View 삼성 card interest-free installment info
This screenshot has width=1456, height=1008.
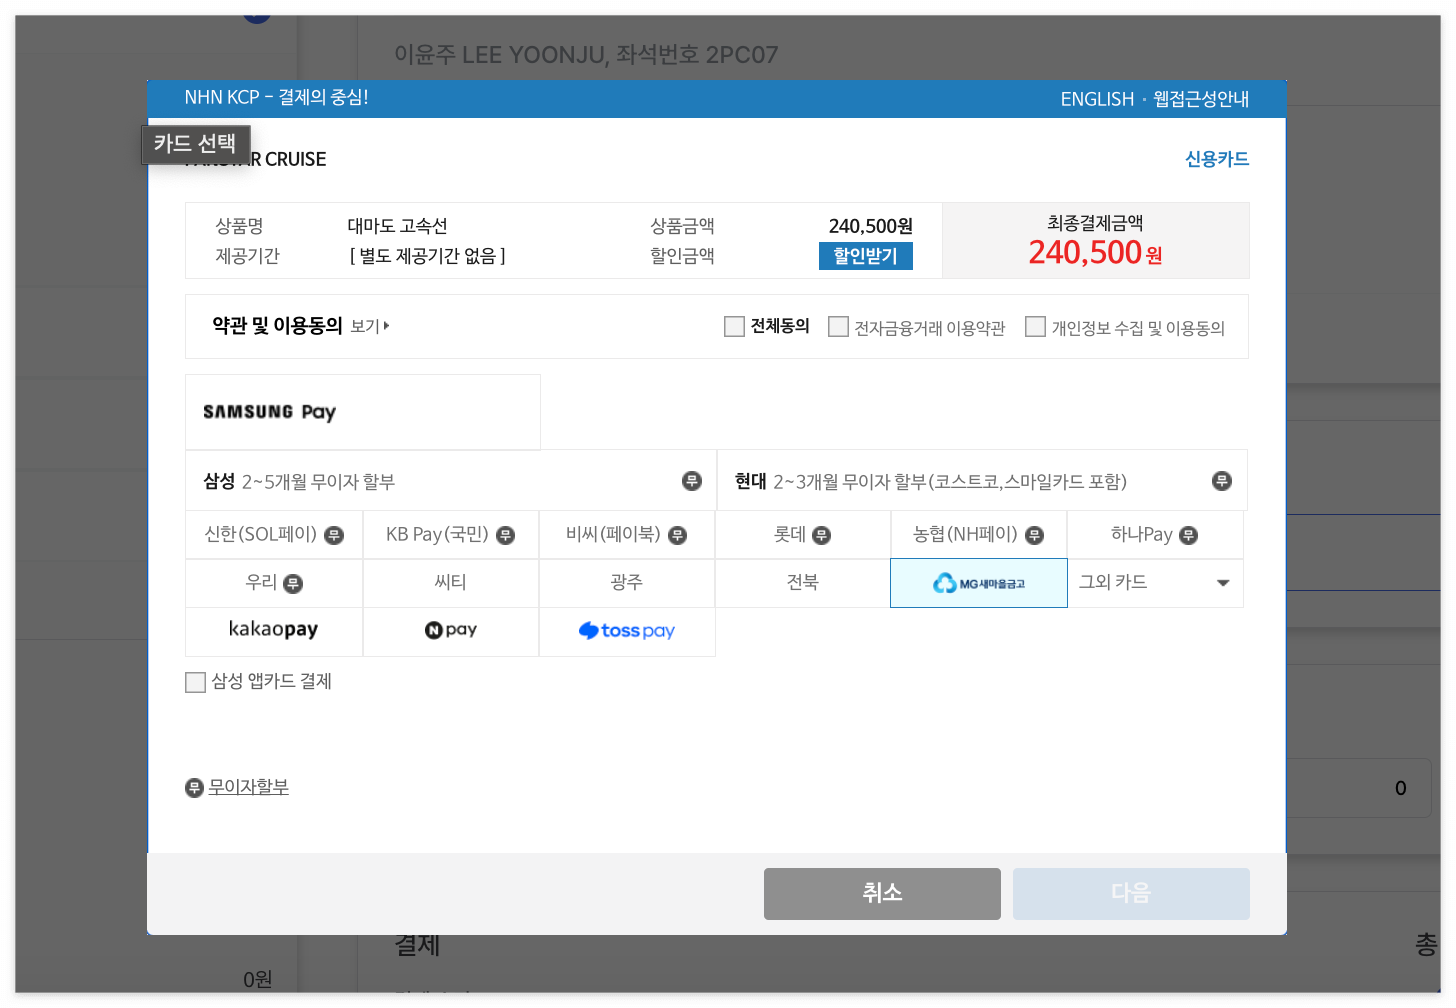point(692,481)
